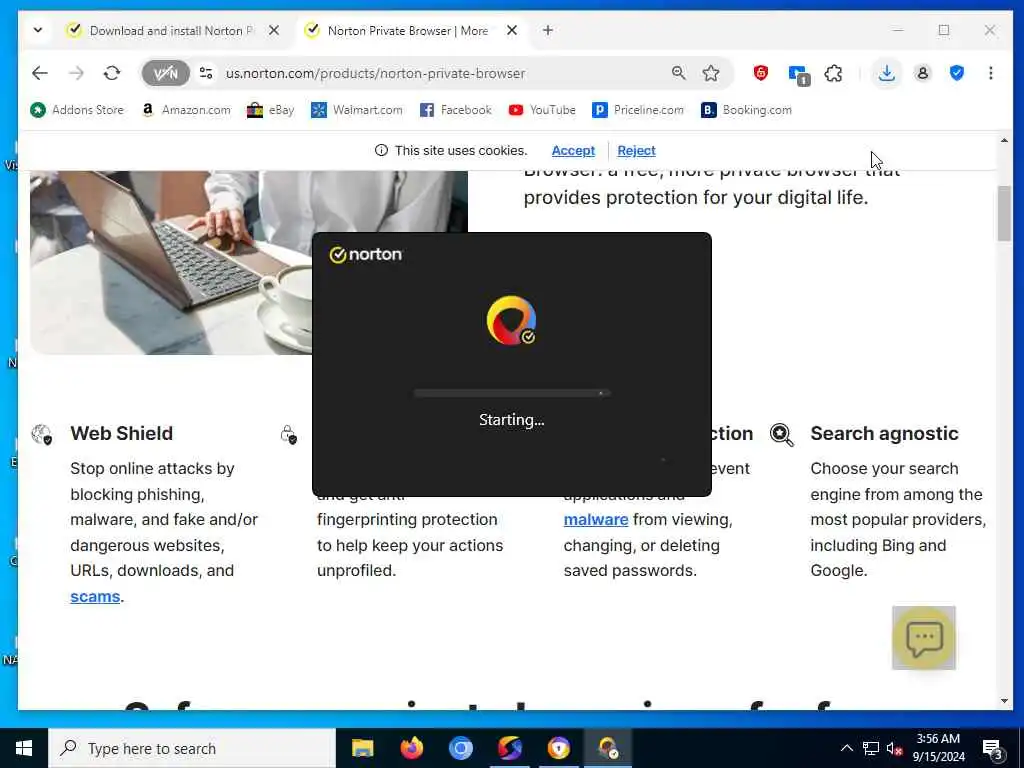Click the Search agnostic magnifier icon

click(782, 434)
